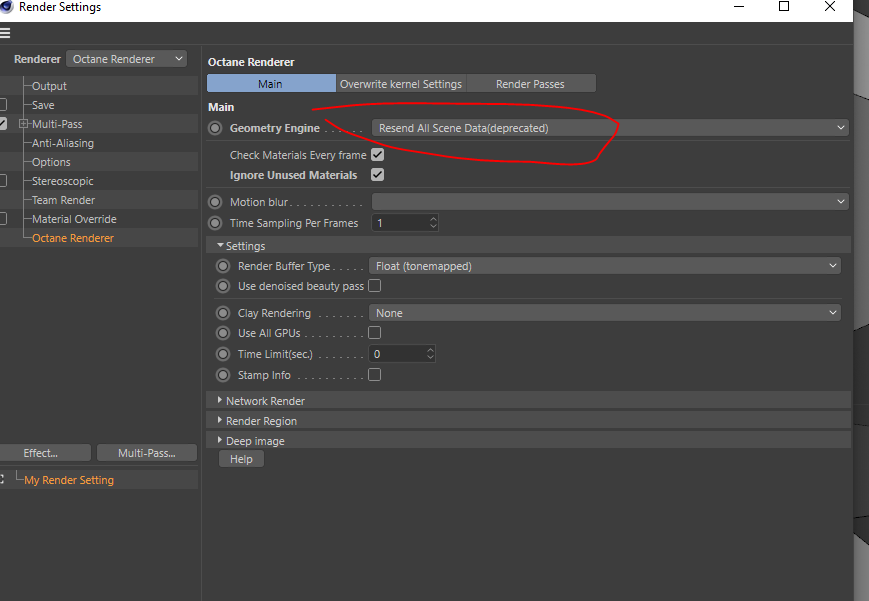The width and height of the screenshot is (869, 601).
Task: Click the Time Sampling Per Frames stepper arrows
Action: pyautogui.click(x=433, y=223)
